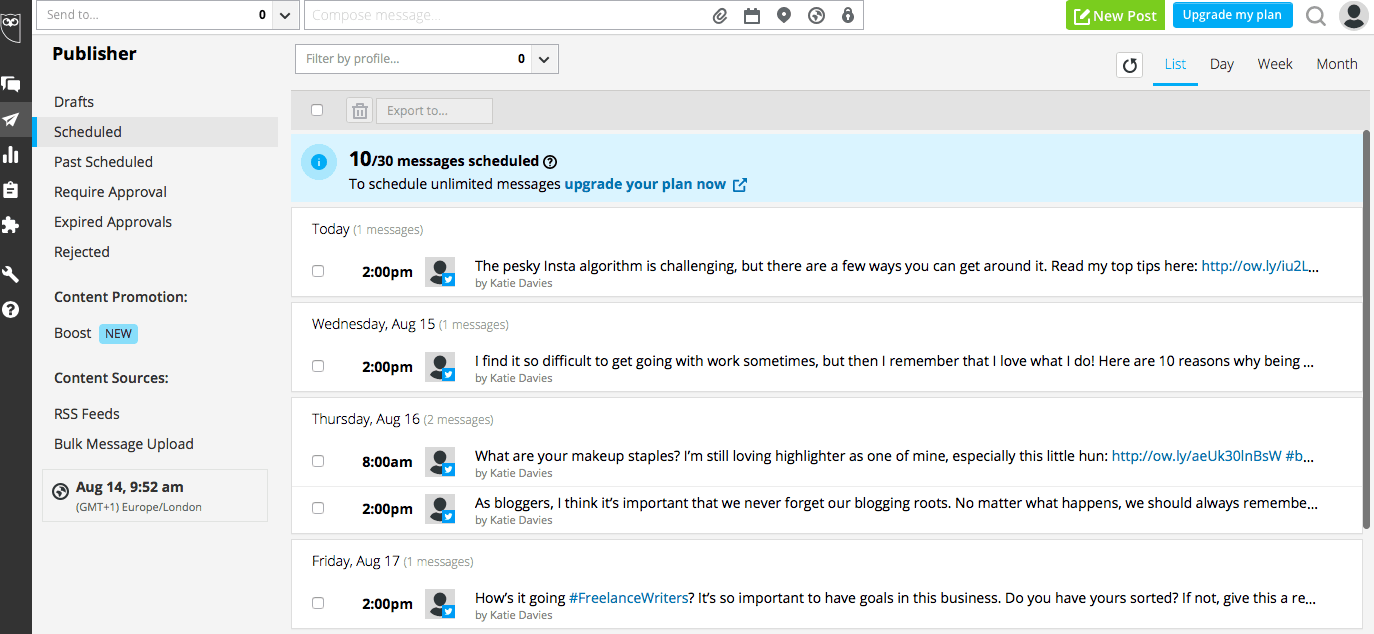The width and height of the screenshot is (1374, 634).
Task: Open the Help question mark sidebar icon
Action: point(11,310)
